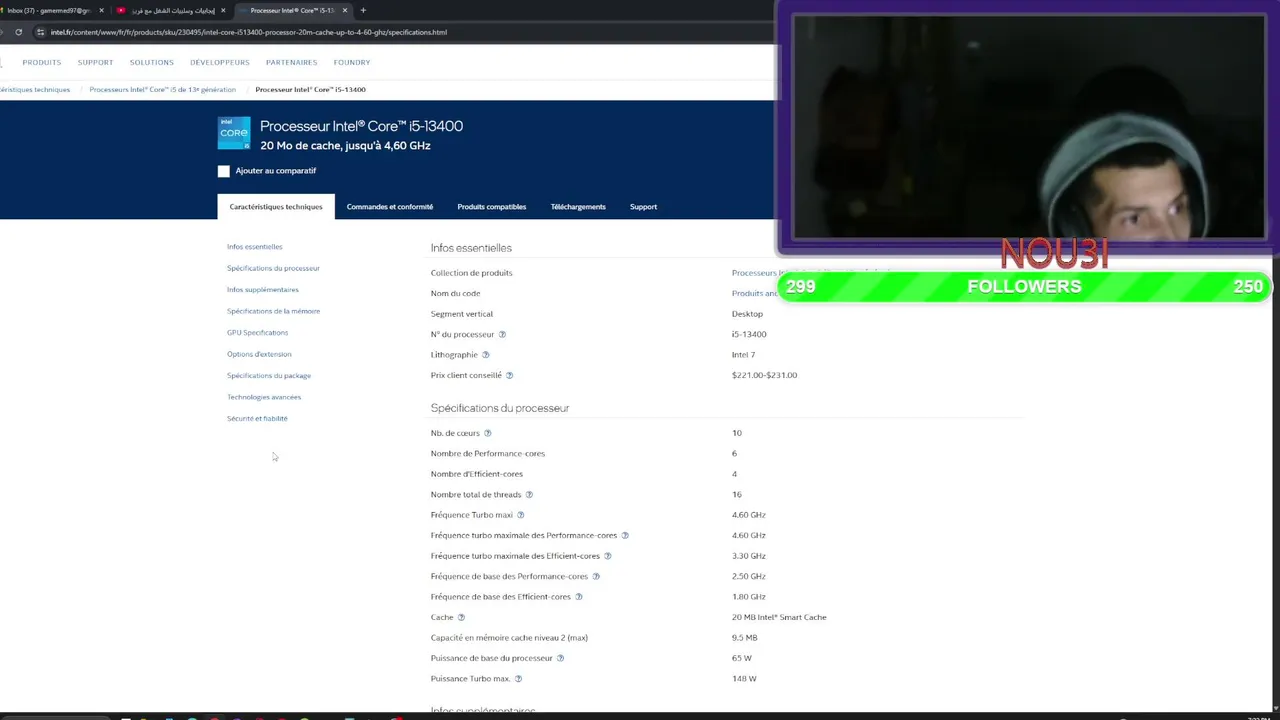Open Commandes et conformité tab
Screen dimensions: 1280x720
point(390,207)
